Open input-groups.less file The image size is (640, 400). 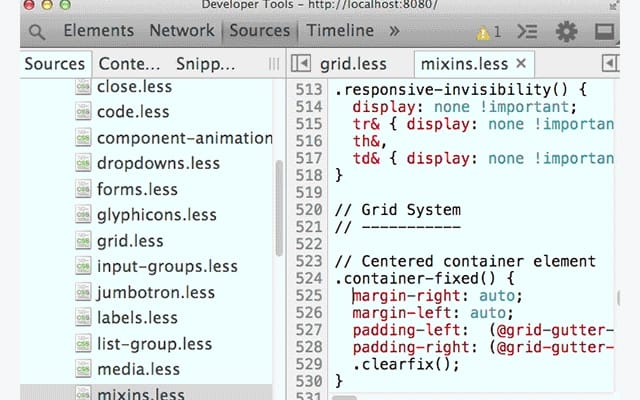click(x=167, y=267)
